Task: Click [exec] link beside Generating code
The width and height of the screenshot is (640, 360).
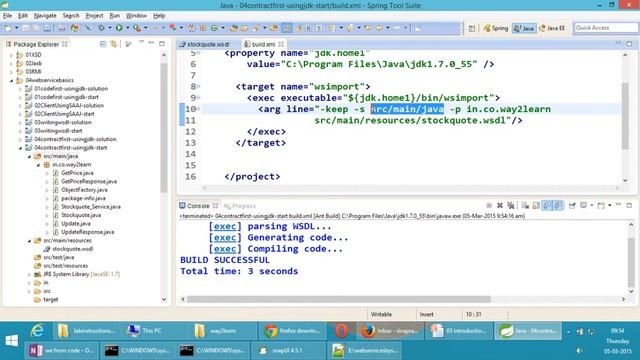Action: pos(225,238)
